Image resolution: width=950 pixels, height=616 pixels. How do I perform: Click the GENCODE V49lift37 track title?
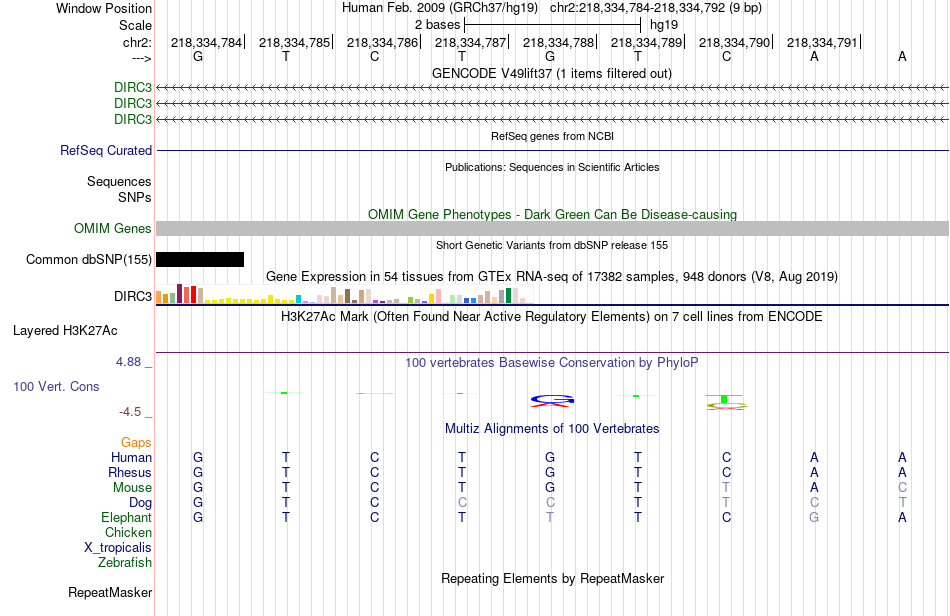552,73
